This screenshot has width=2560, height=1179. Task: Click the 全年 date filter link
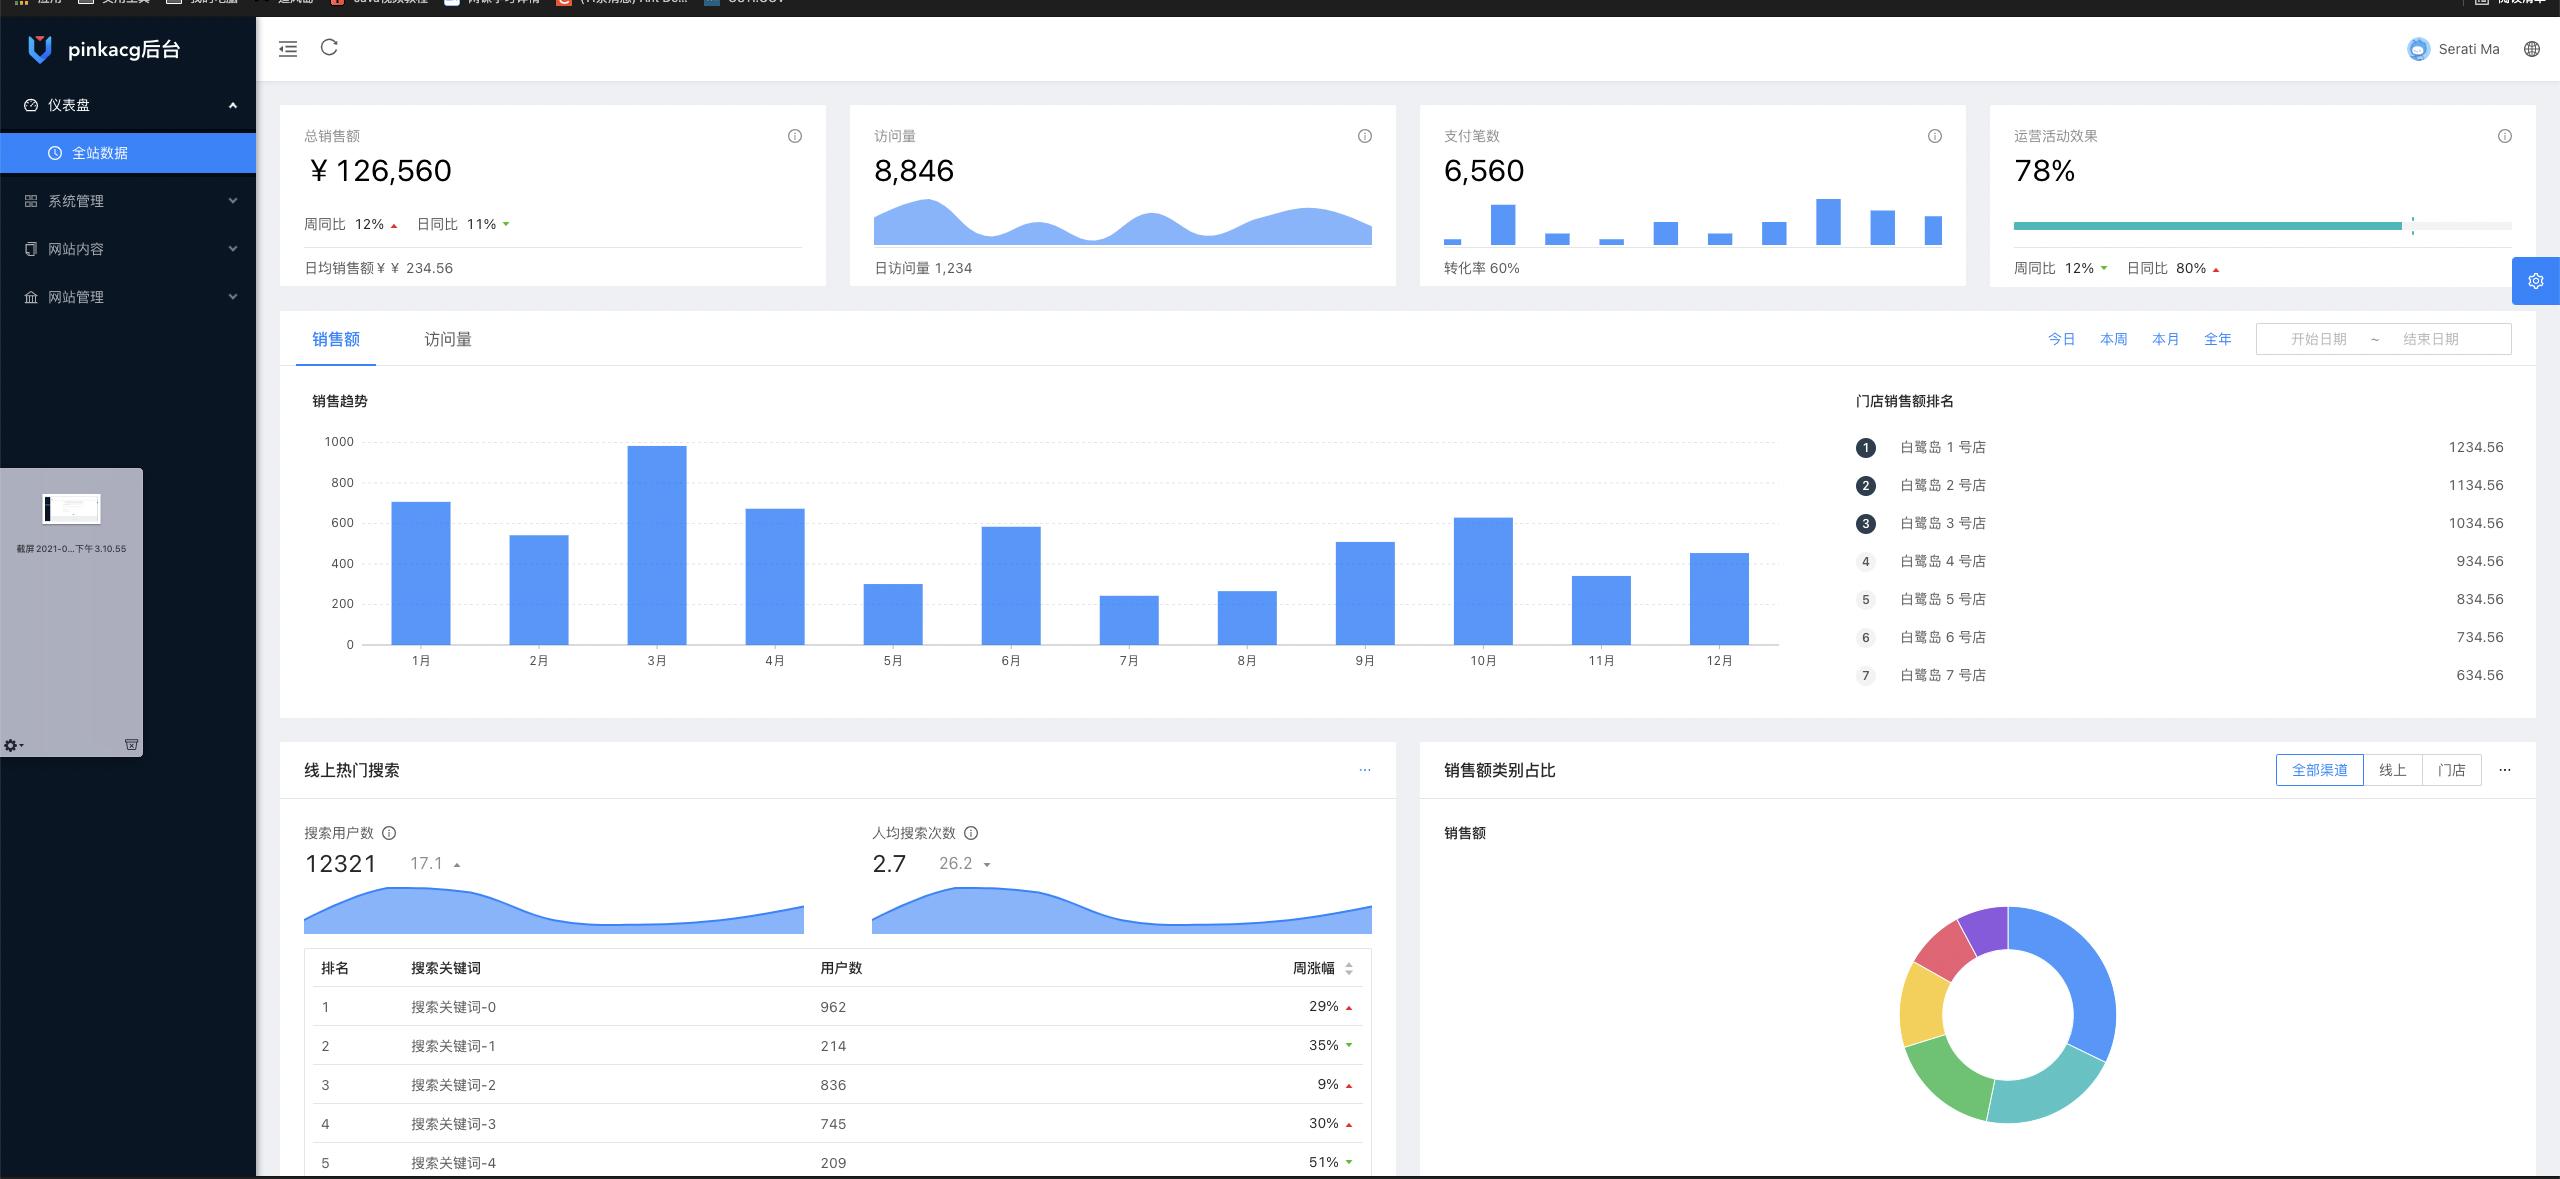click(x=2217, y=340)
